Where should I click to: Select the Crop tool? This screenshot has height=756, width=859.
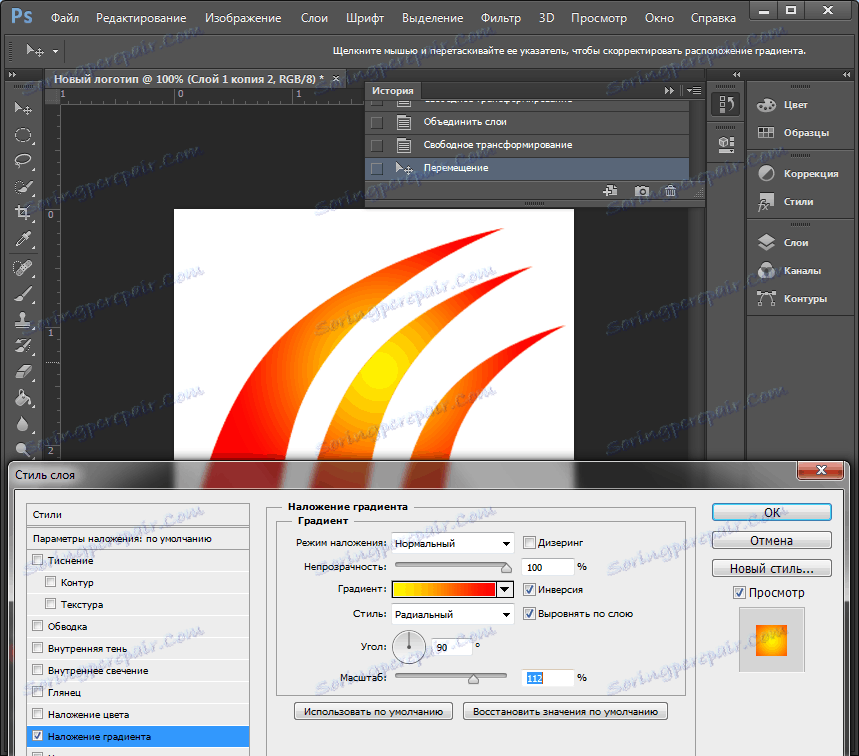coord(23,213)
